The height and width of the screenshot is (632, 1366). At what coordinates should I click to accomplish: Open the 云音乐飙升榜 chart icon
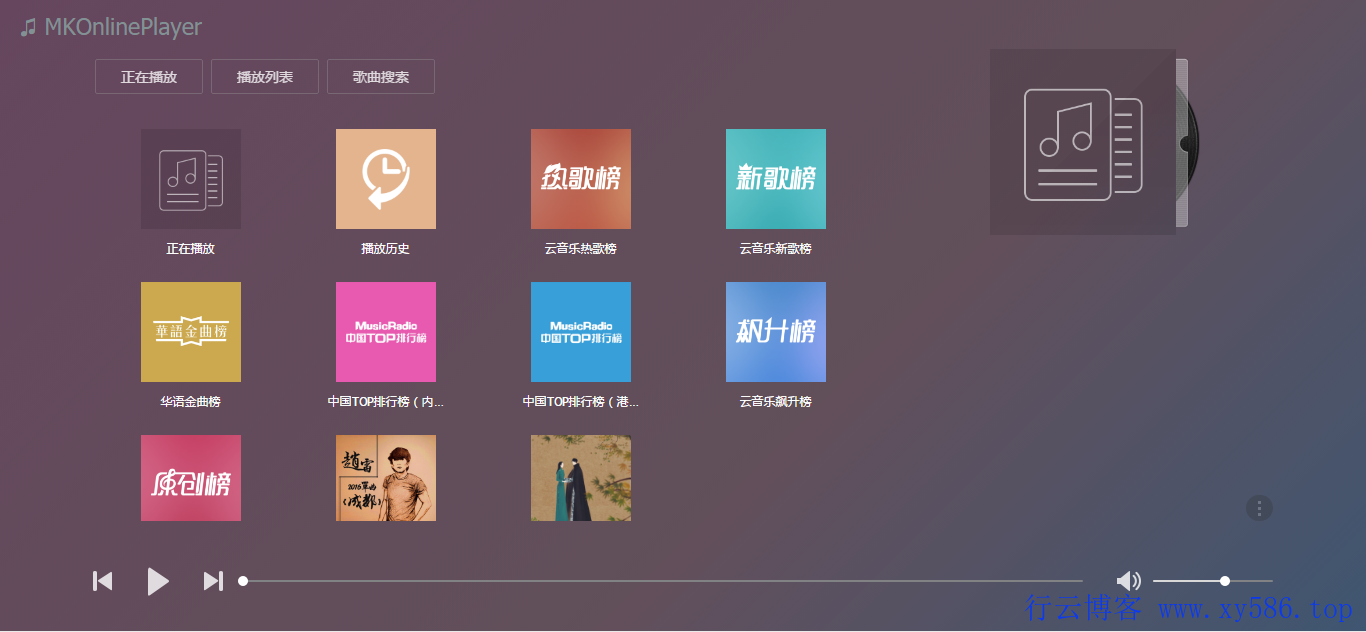coord(776,332)
